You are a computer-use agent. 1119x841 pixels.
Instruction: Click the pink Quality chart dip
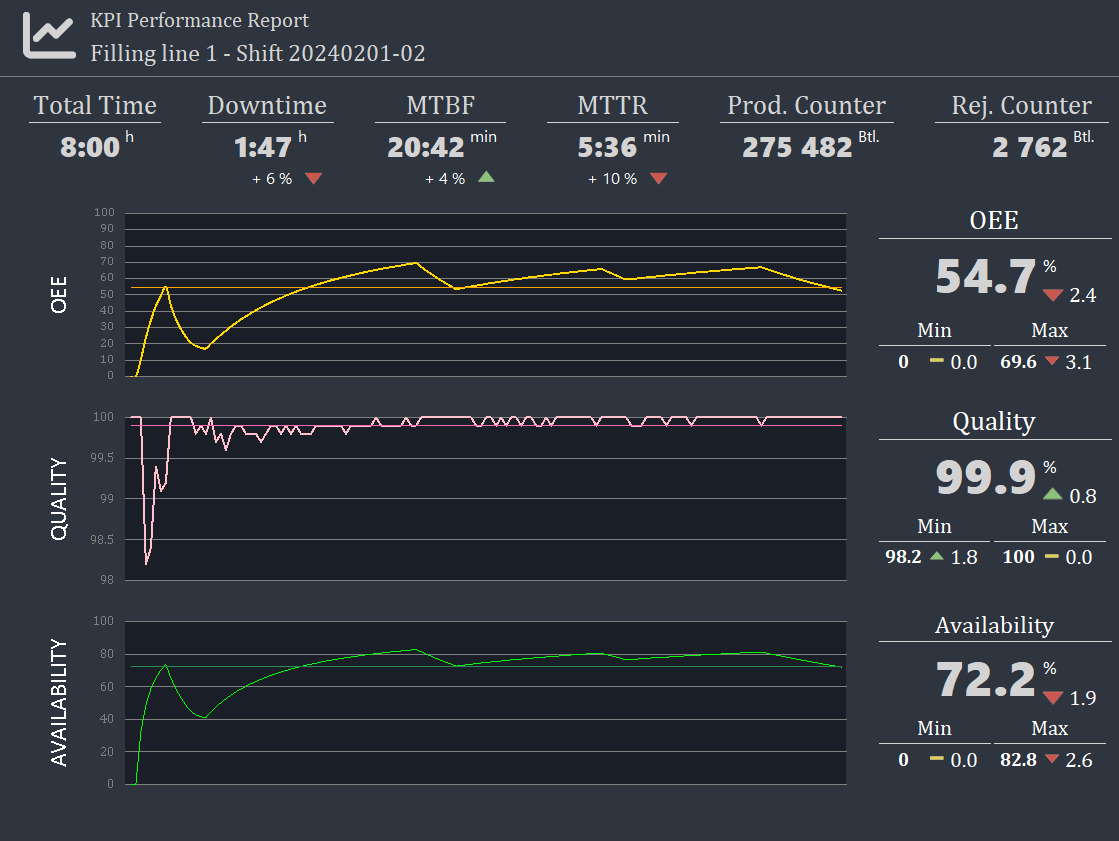point(147,560)
